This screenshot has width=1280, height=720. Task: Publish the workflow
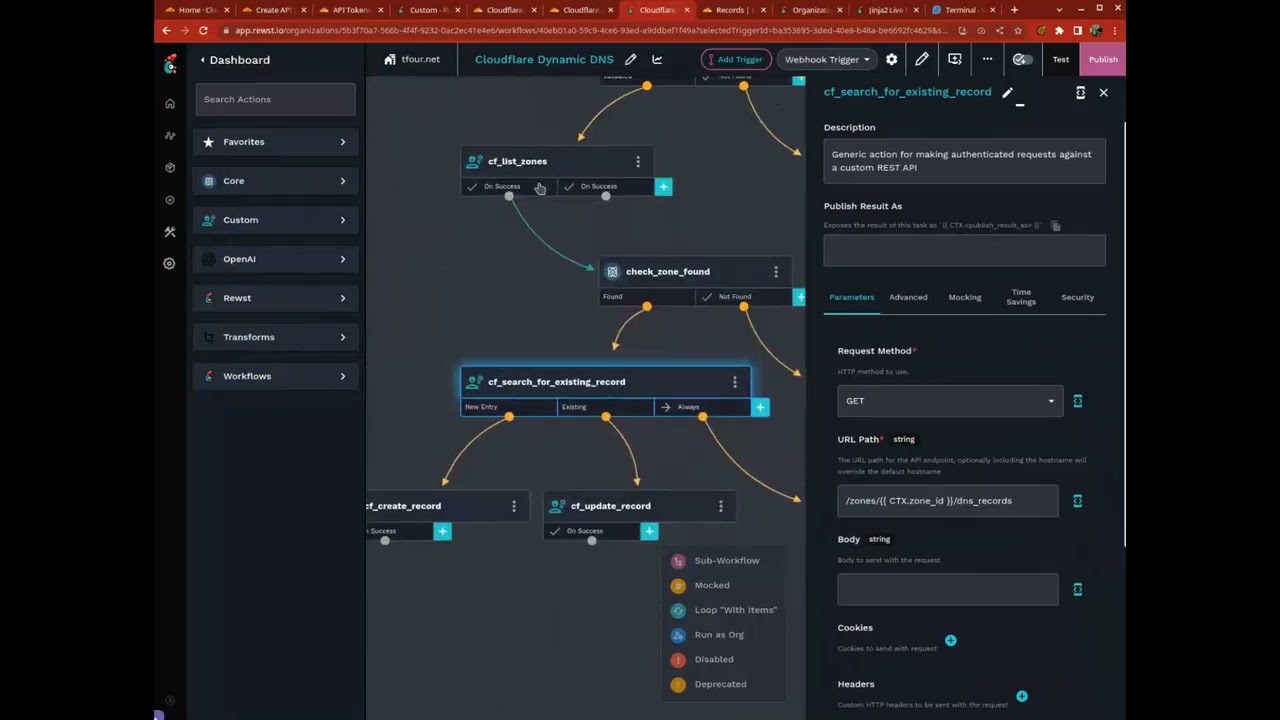[x=1103, y=59]
